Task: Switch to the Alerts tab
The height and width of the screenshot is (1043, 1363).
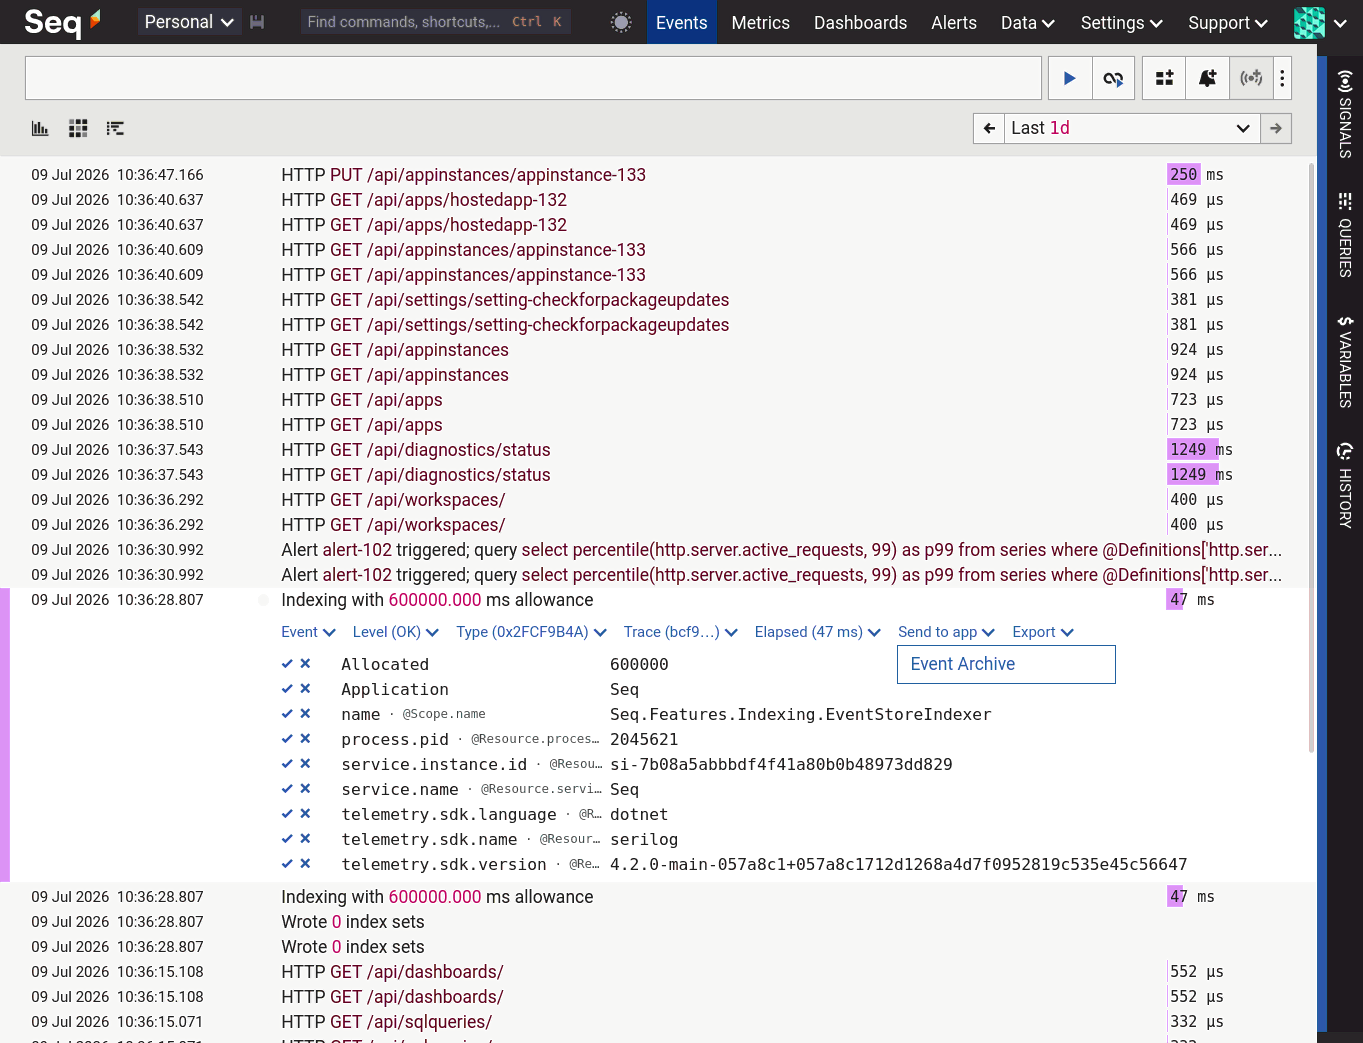Action: click(954, 22)
